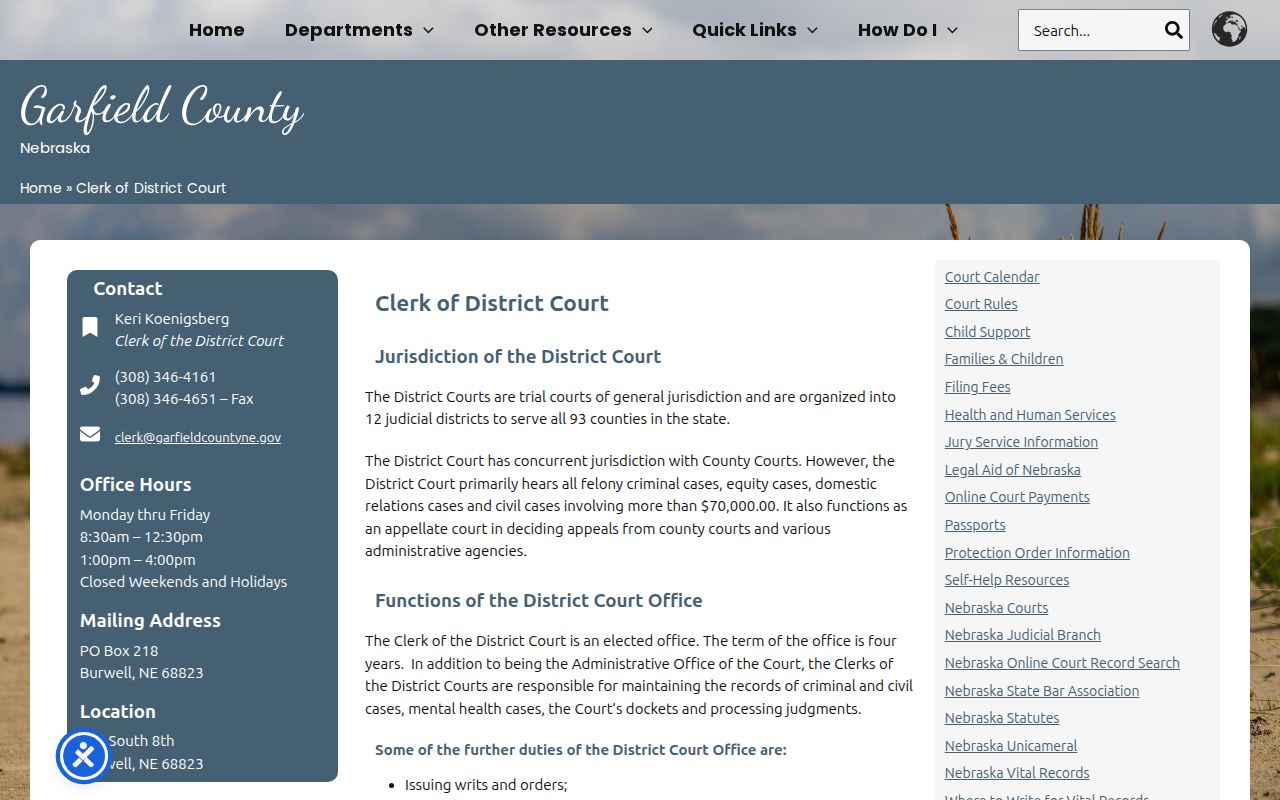
Task: Click the search magnifier icon
Action: click(x=1173, y=30)
